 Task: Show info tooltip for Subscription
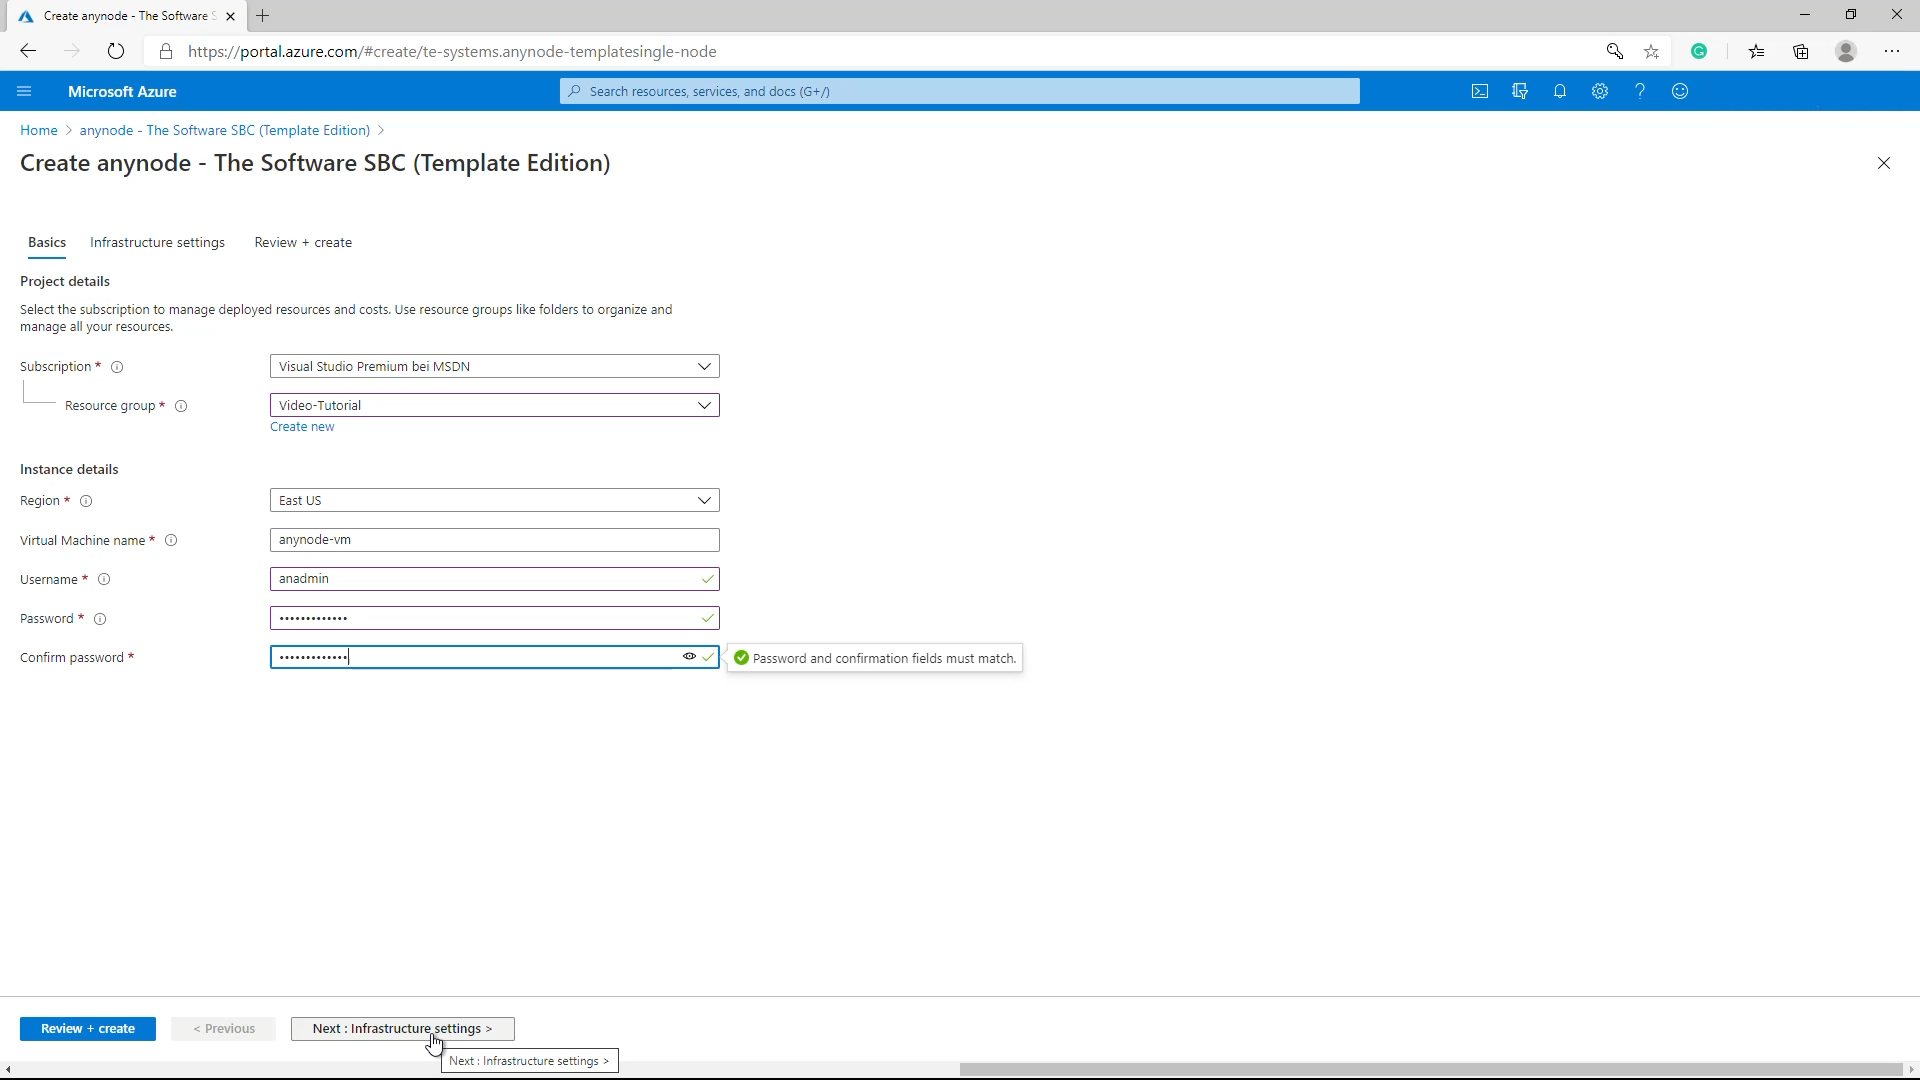coord(117,367)
